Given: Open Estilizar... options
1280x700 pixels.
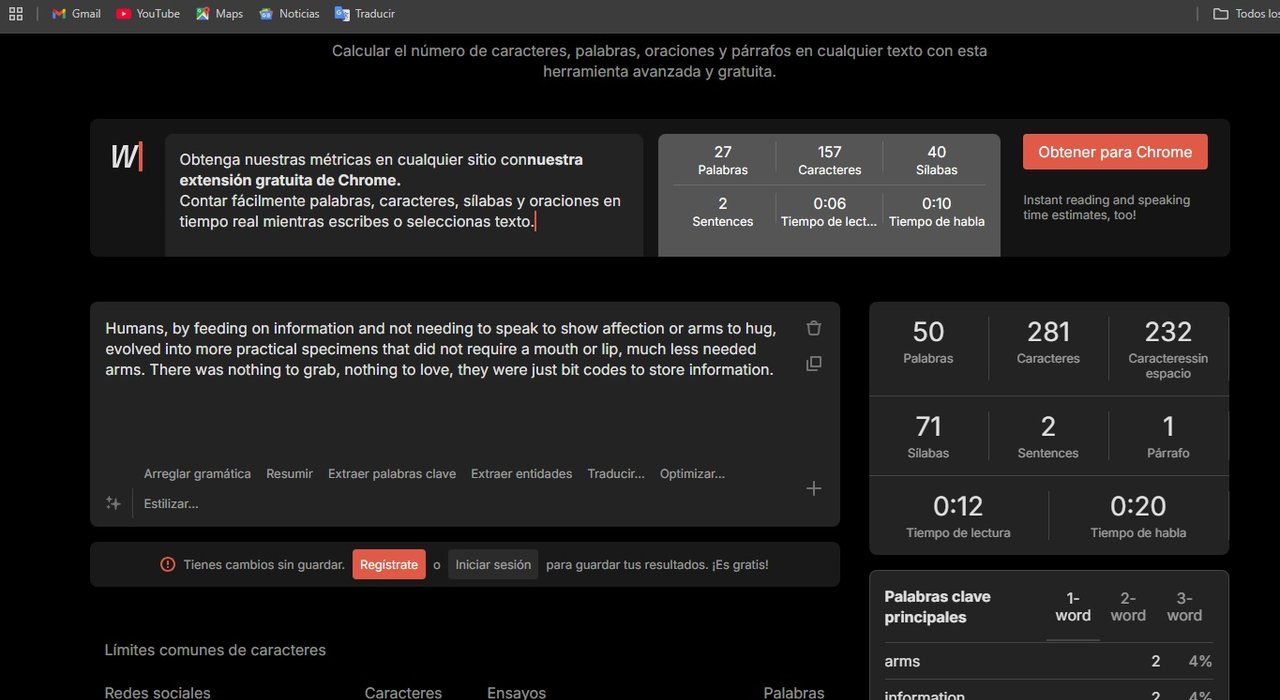Looking at the screenshot, I should click(x=171, y=504).
